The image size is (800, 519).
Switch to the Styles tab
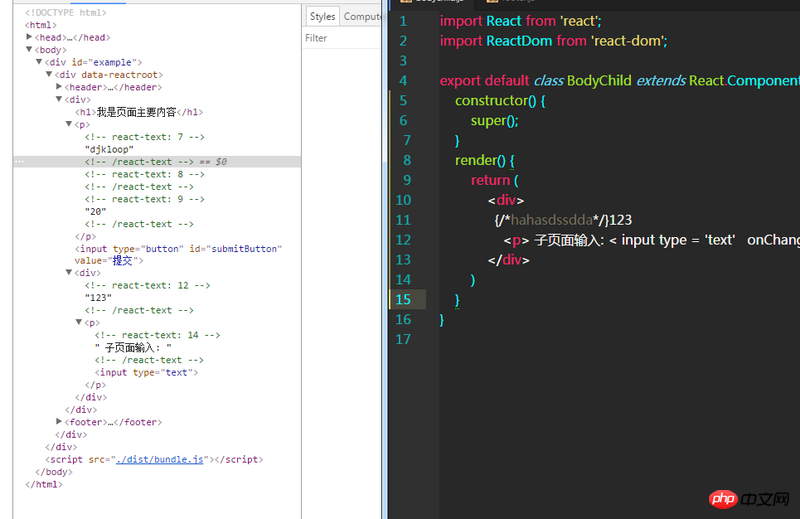tap(322, 16)
